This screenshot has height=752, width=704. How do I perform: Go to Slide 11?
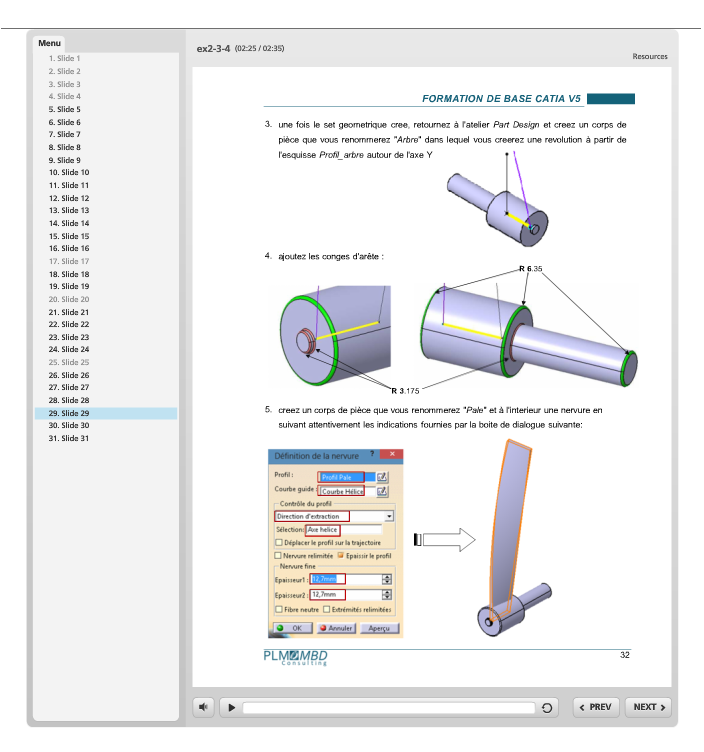(69, 185)
